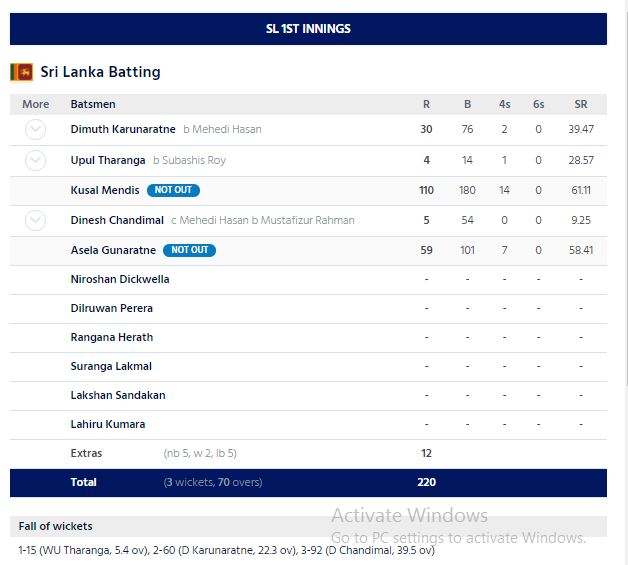Open Kusal Mendis player profile
This screenshot has height=565, width=628.
point(105,190)
